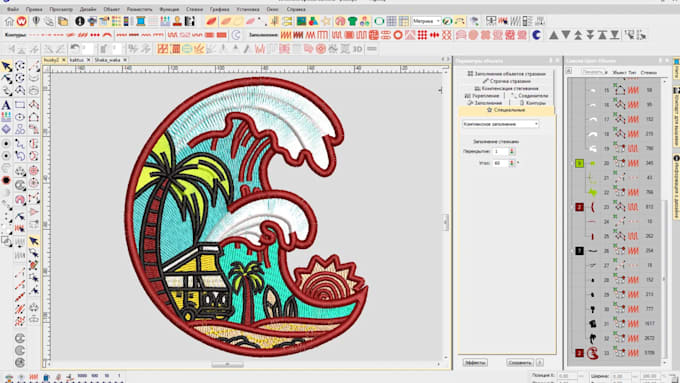Click the blue grid icon next to hoop
Viewport: 680px width, 383px height.
tap(392, 21)
